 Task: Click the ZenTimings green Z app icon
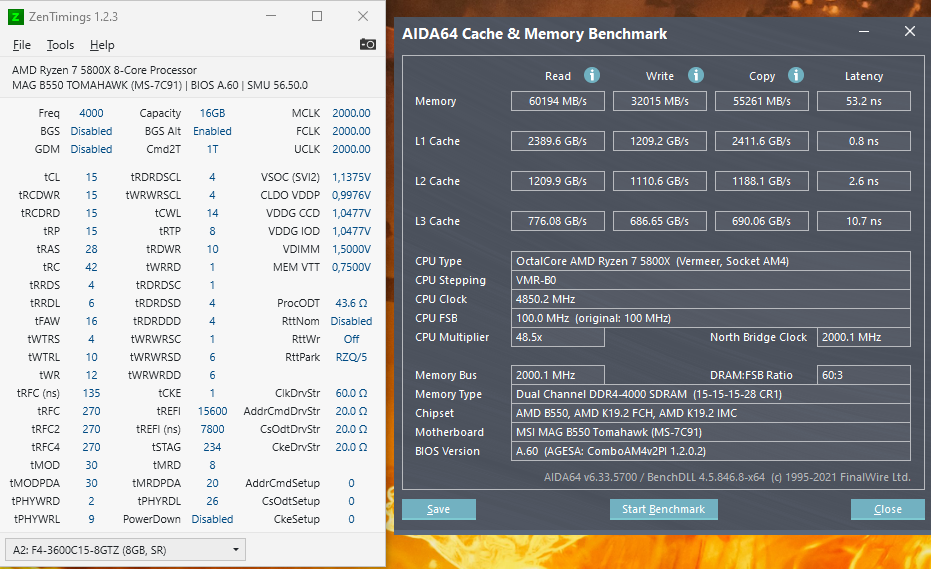pos(16,17)
